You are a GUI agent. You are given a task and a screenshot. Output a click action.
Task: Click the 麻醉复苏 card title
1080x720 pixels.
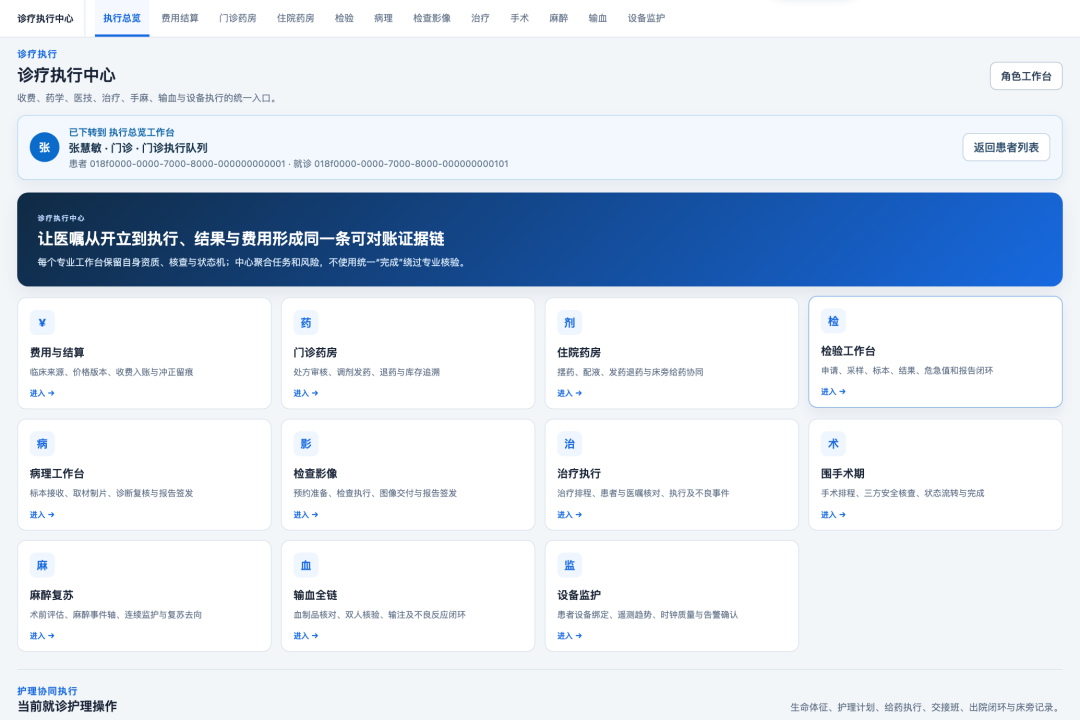(52, 595)
